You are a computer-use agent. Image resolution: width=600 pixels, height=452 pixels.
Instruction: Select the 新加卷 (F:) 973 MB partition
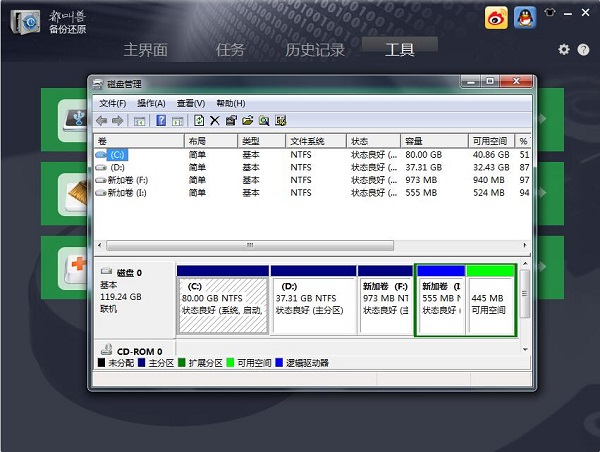[386, 300]
